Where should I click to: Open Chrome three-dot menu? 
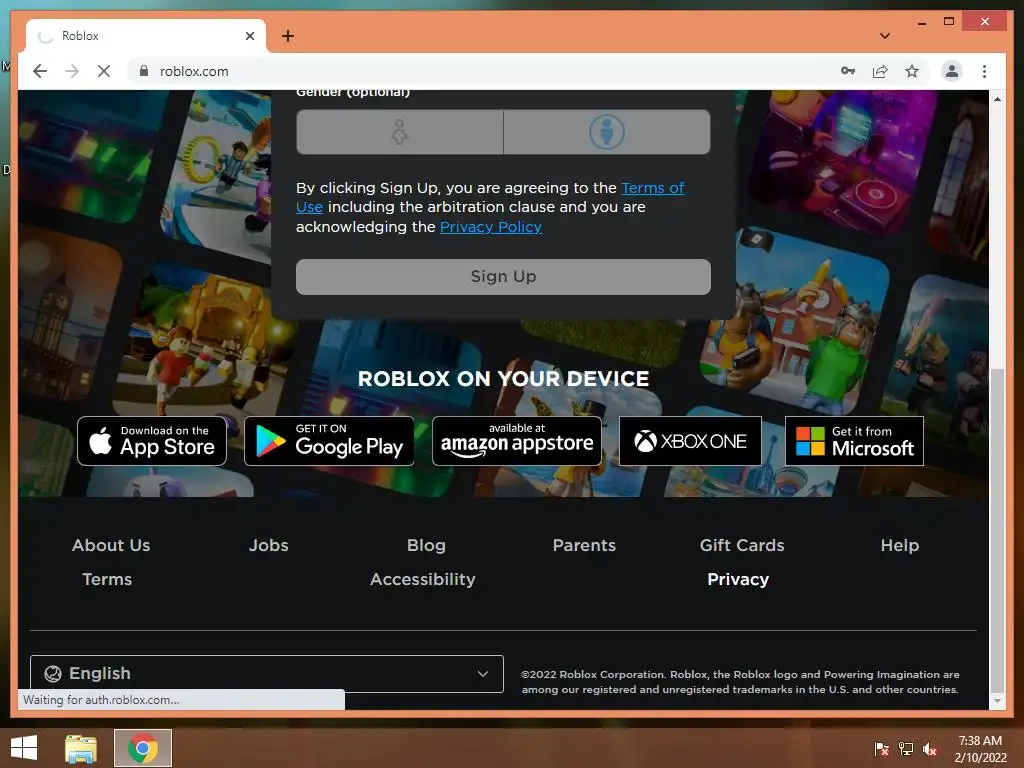point(984,71)
